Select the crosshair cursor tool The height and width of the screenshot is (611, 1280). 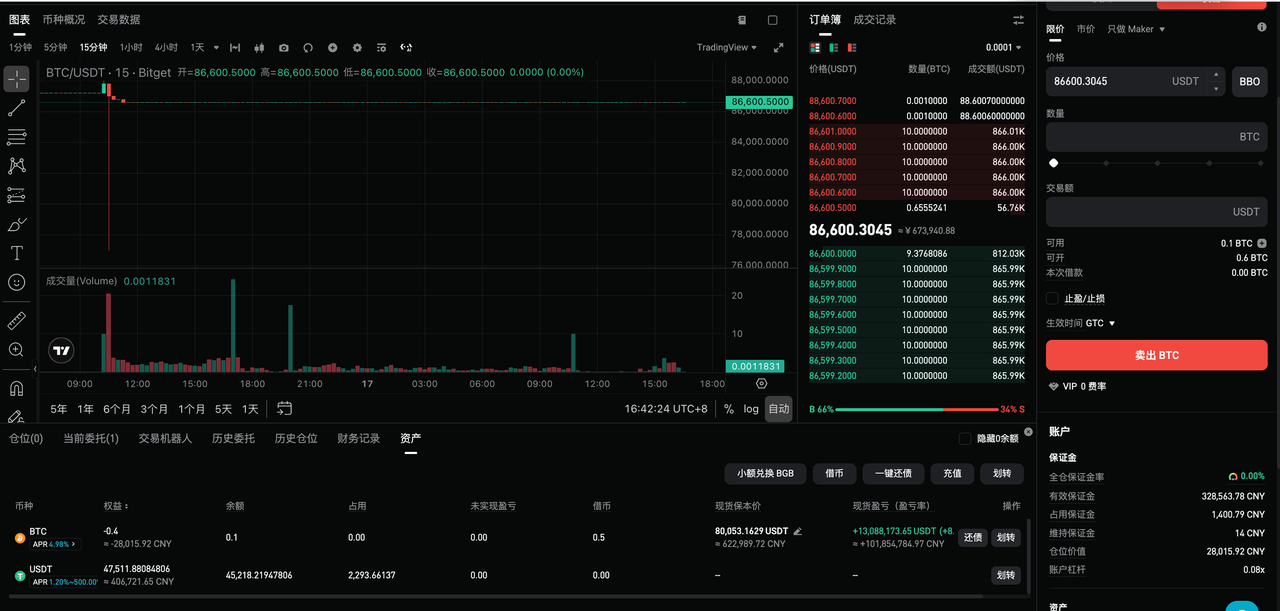coord(17,78)
